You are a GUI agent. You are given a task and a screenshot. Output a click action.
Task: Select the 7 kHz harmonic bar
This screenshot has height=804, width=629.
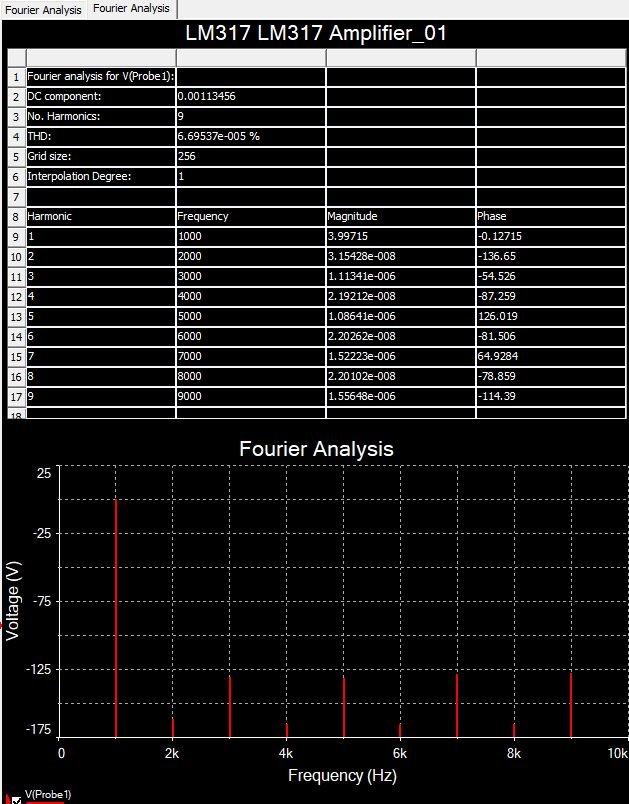457,706
